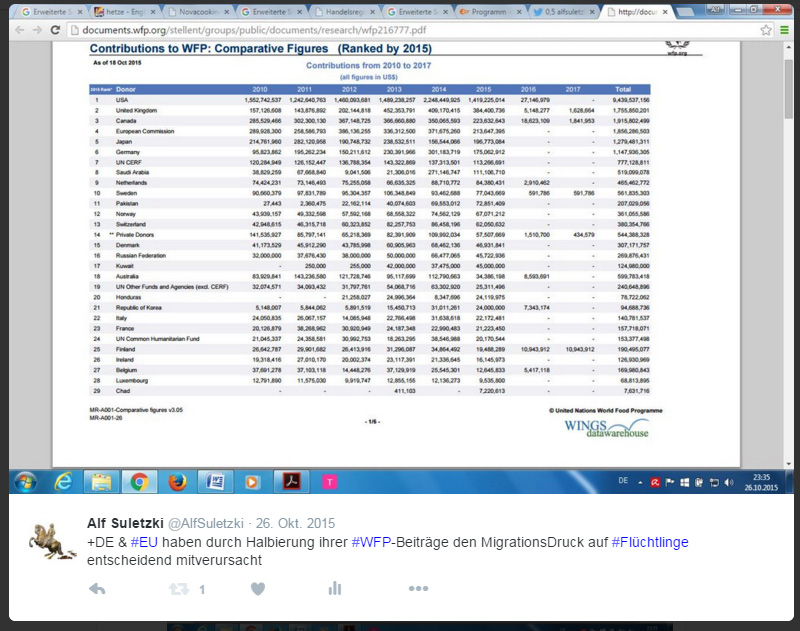The image size is (800, 631).
Task: Close the '0,5 alfsuletz' Twitter tab
Action: pos(592,12)
